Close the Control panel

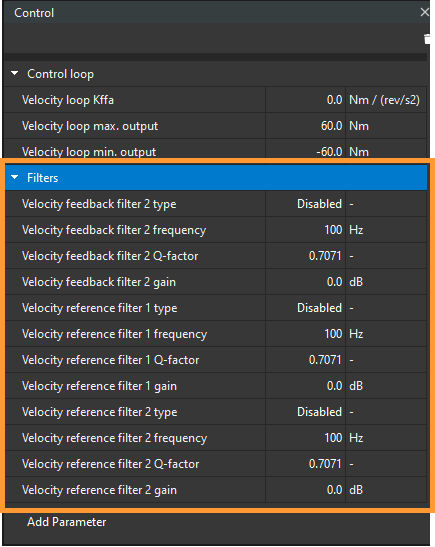425,12
